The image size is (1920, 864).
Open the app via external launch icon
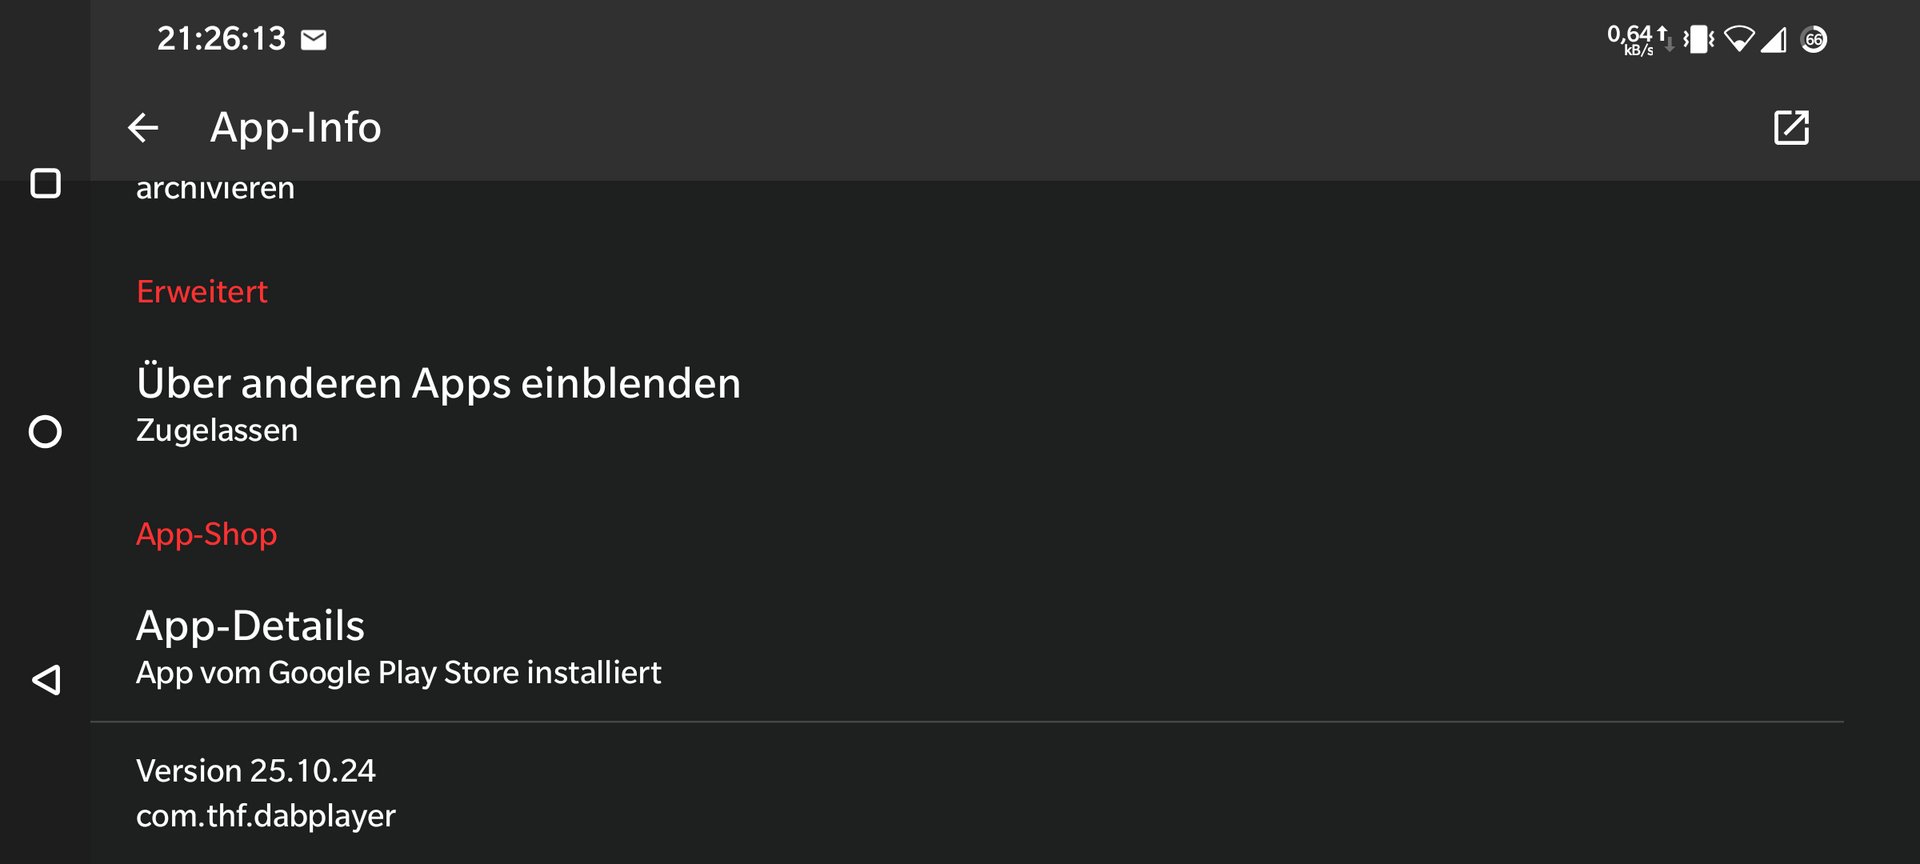pyautogui.click(x=1790, y=128)
